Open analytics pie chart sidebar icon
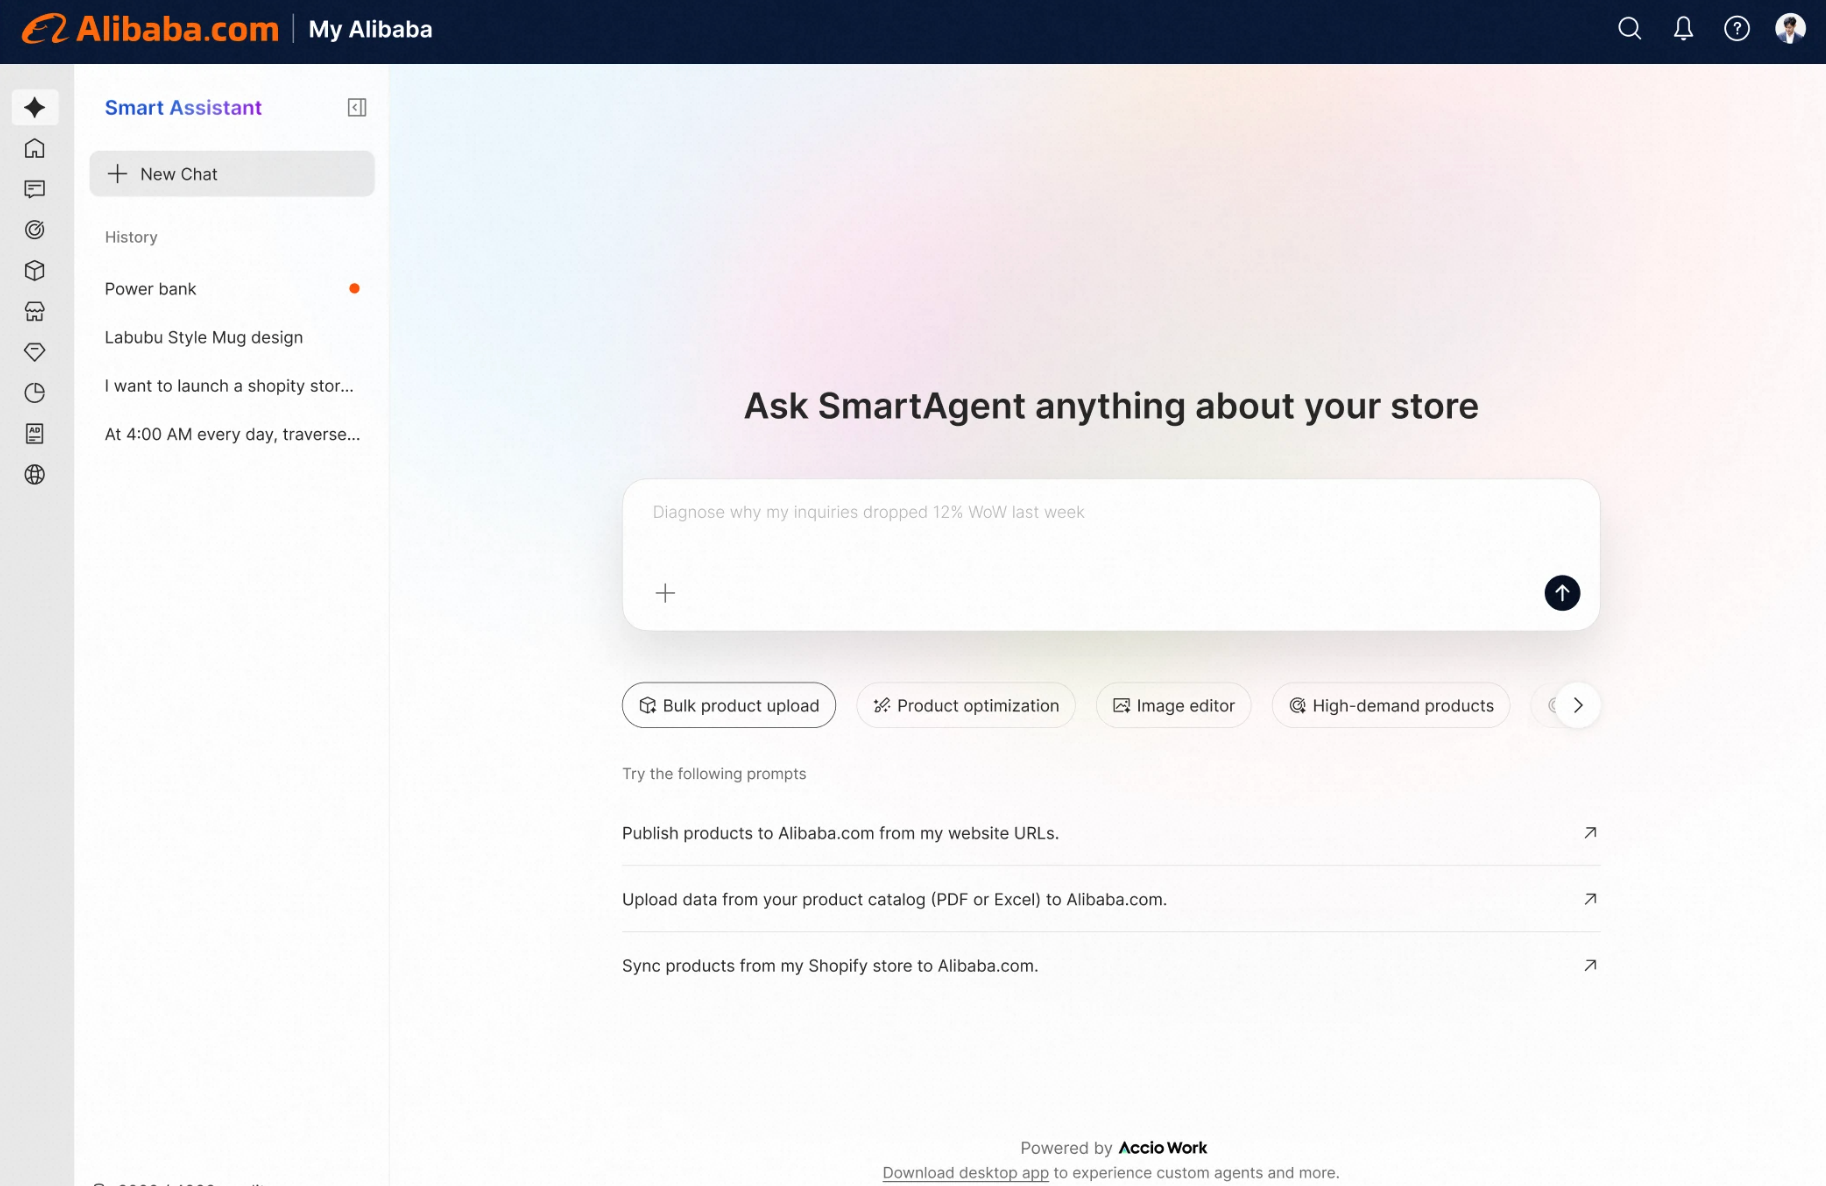Screen dimensions: 1826x1186 pyautogui.click(x=35, y=393)
